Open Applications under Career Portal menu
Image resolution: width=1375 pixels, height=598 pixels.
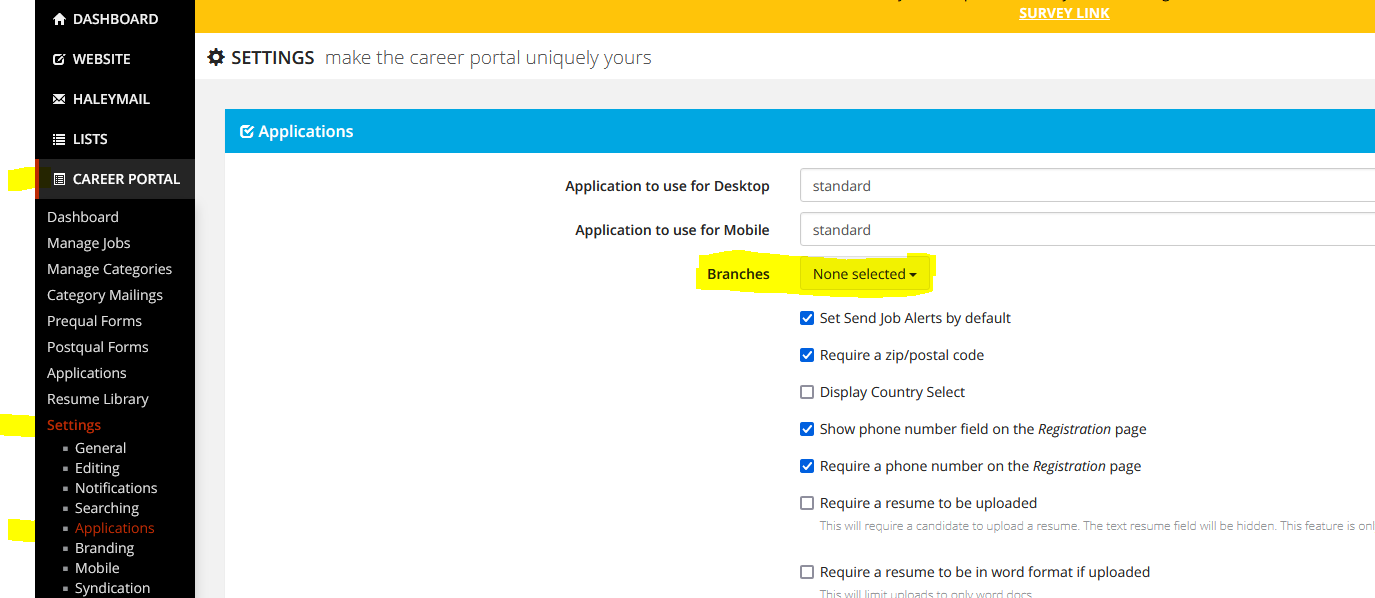click(87, 373)
